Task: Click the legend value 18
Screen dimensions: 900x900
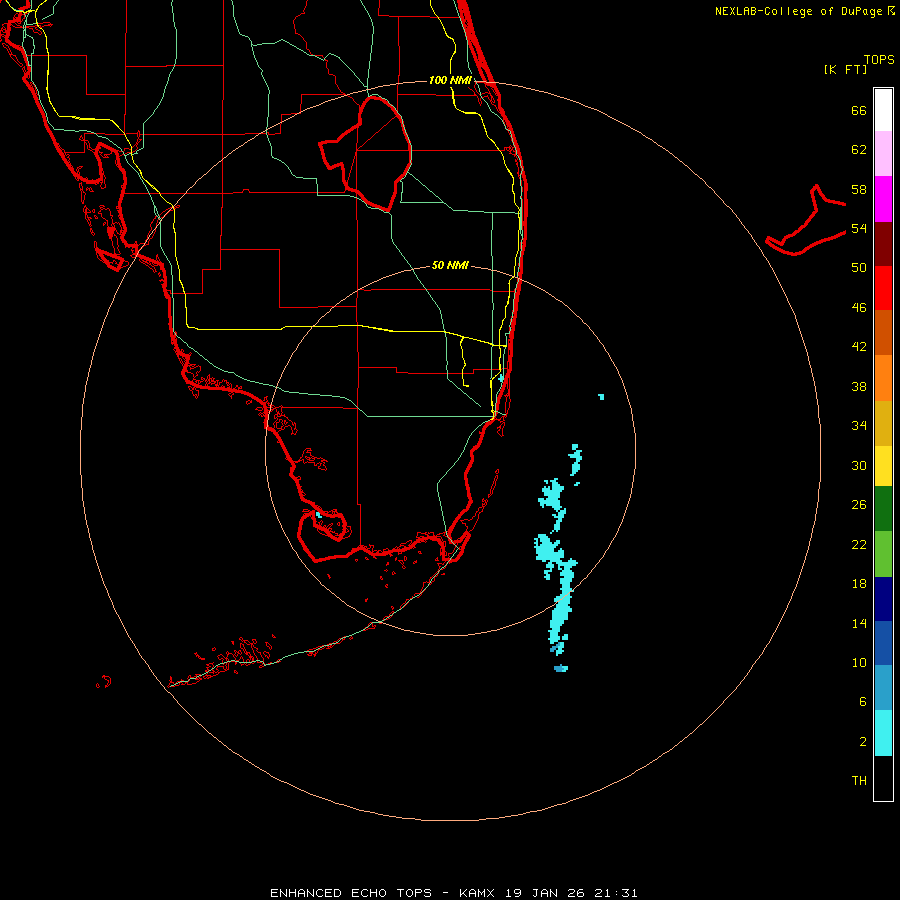Action: pos(859,584)
